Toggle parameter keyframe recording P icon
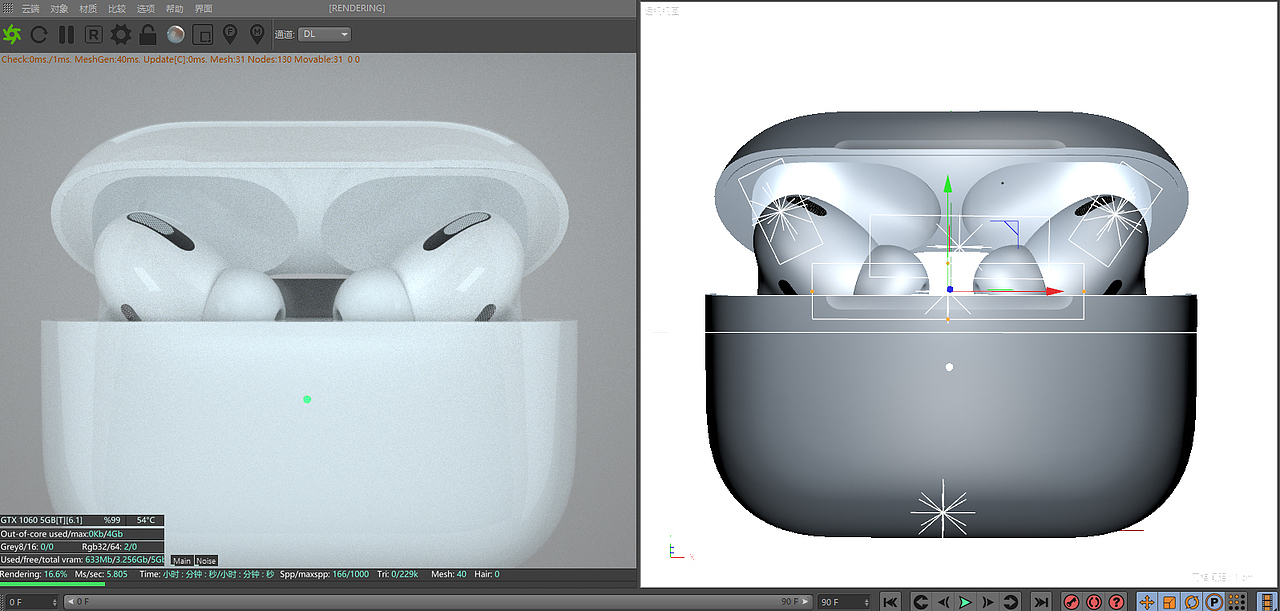1280x611 pixels. (x=1214, y=602)
